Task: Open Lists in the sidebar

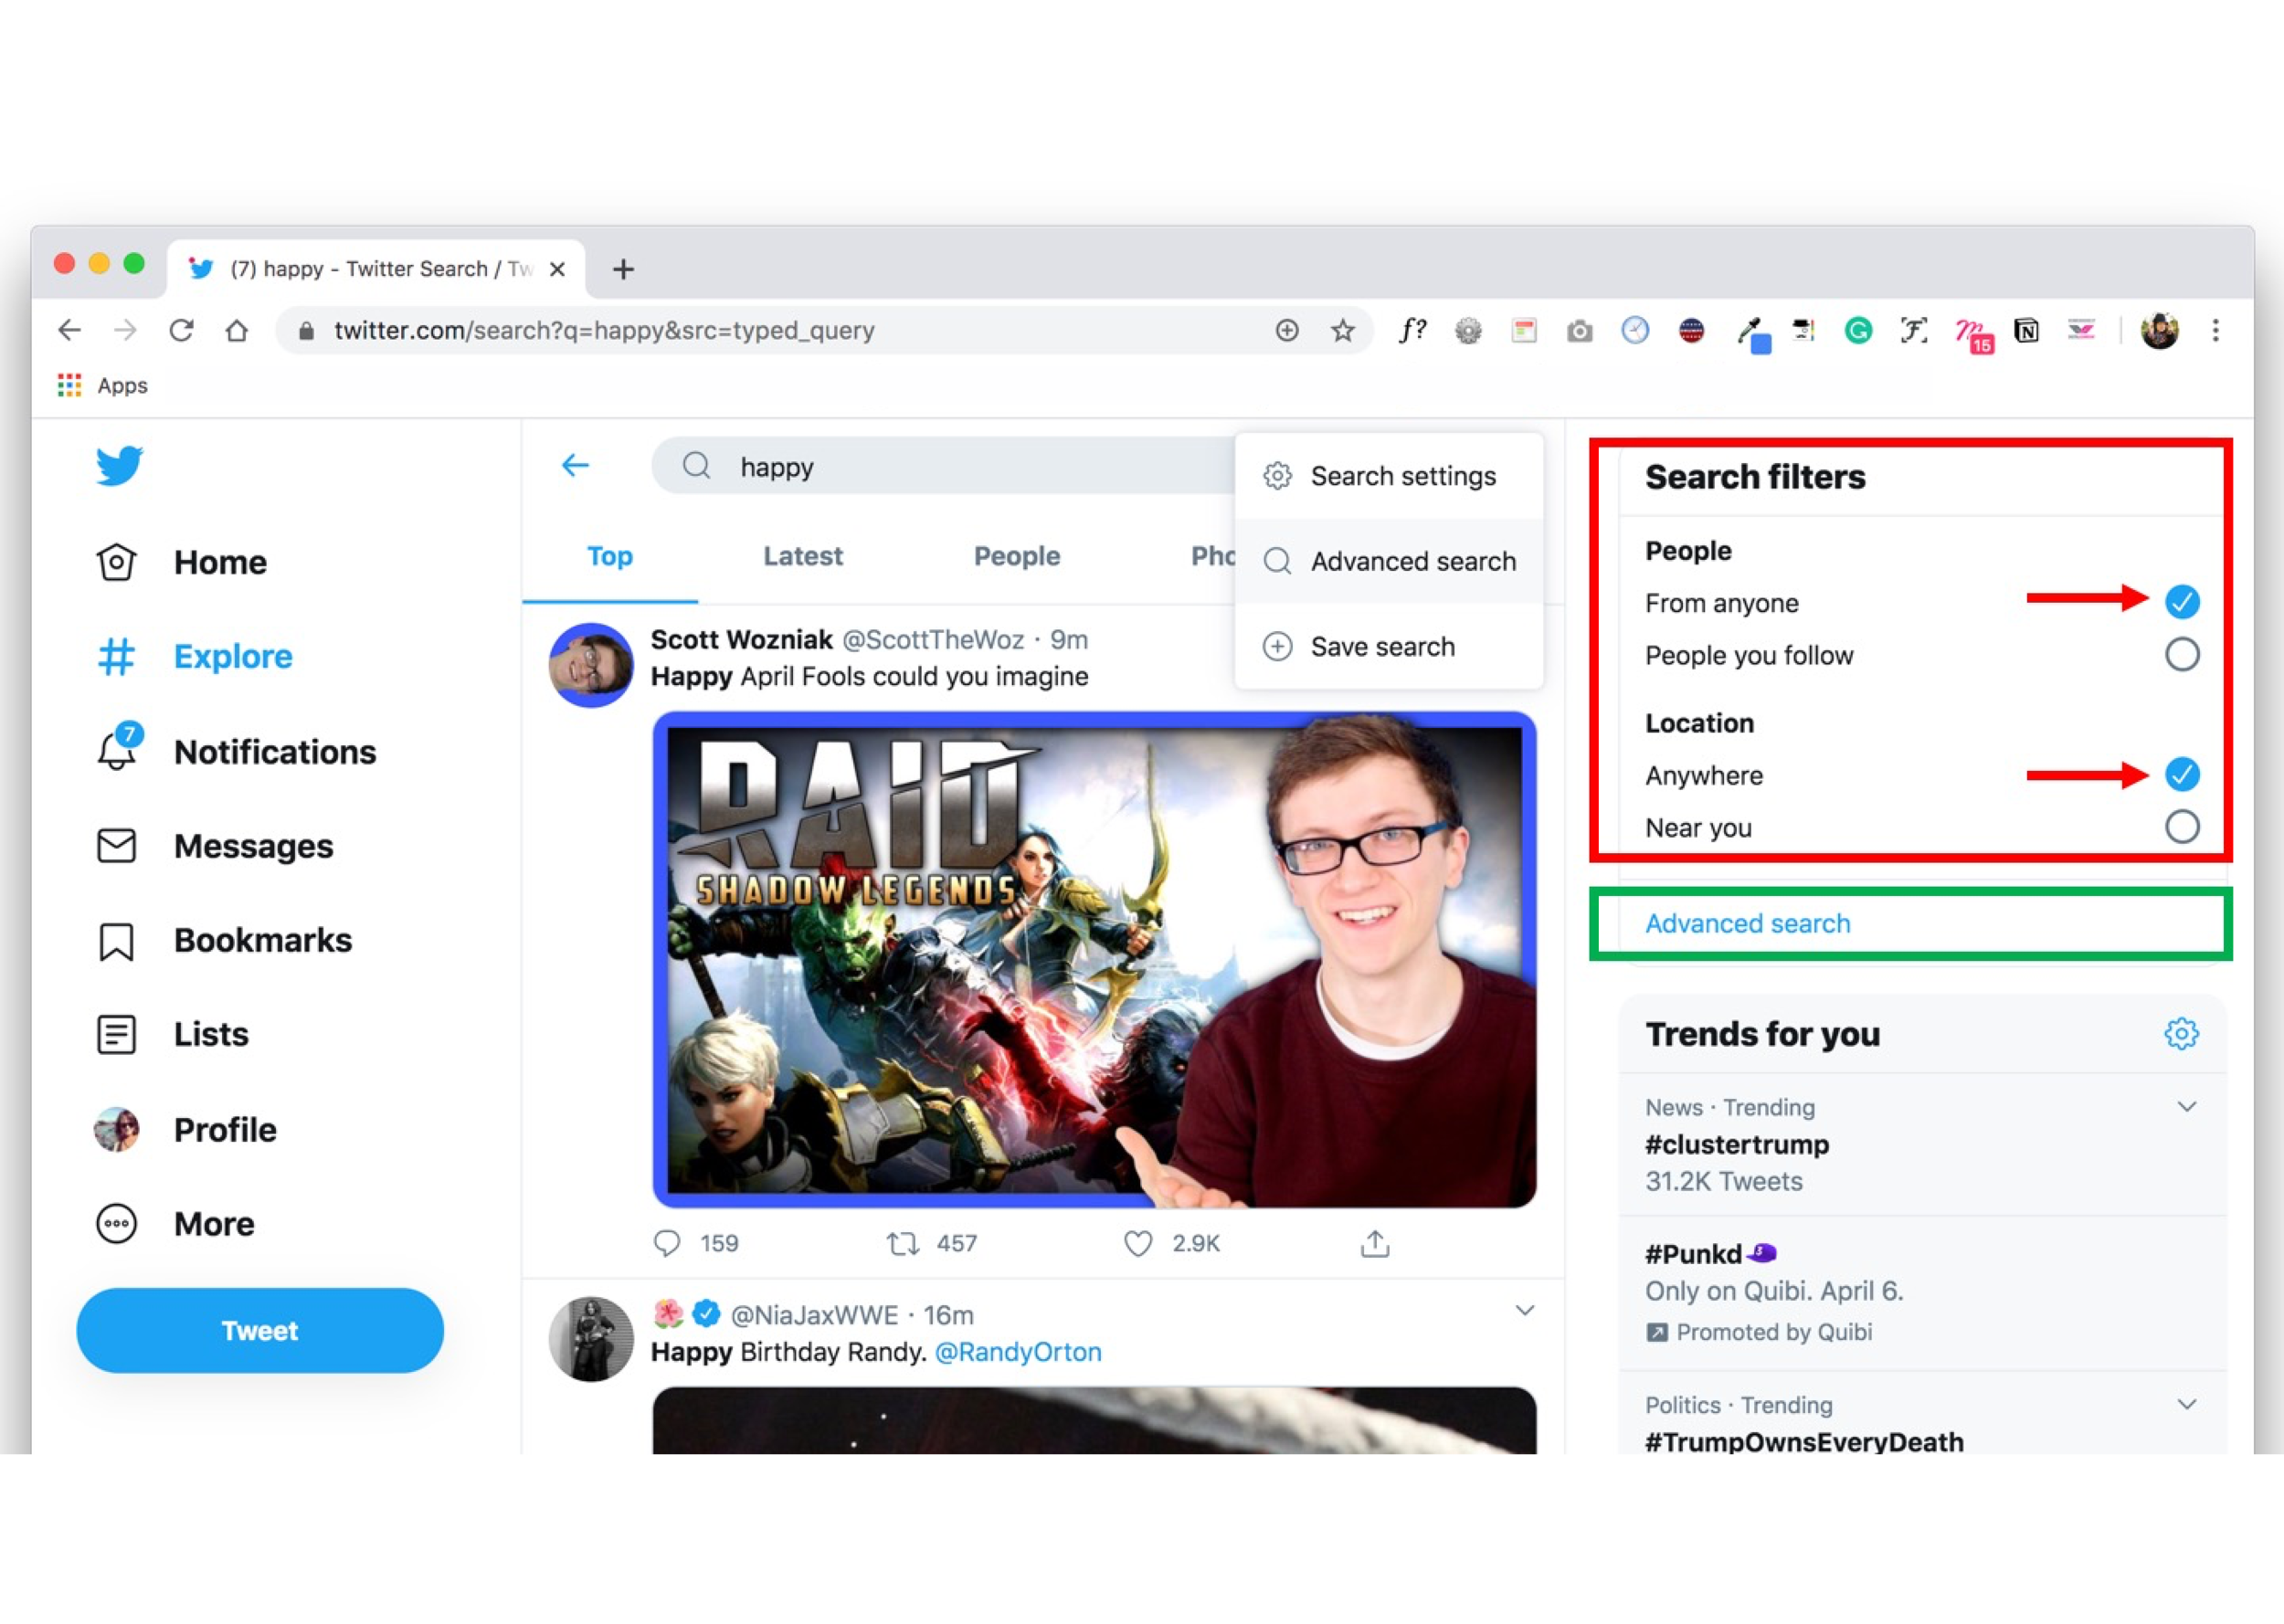Action: coord(172,1034)
